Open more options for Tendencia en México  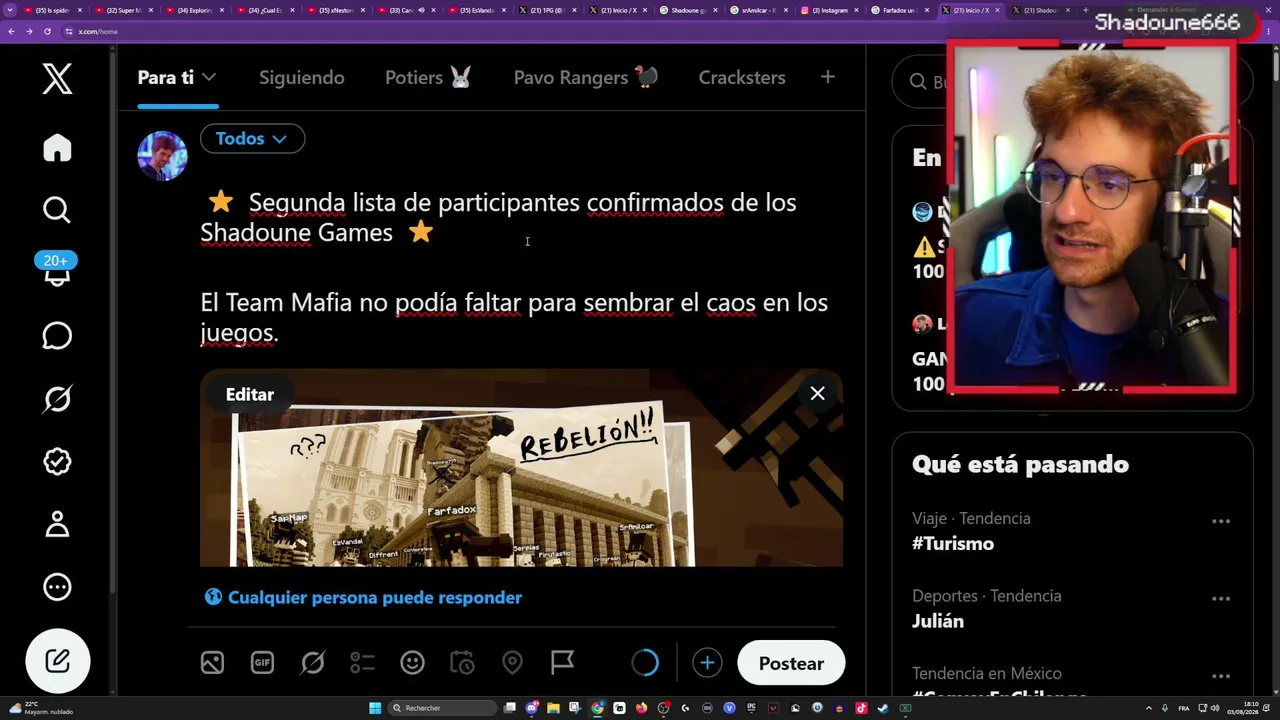pyautogui.click(x=1220, y=676)
